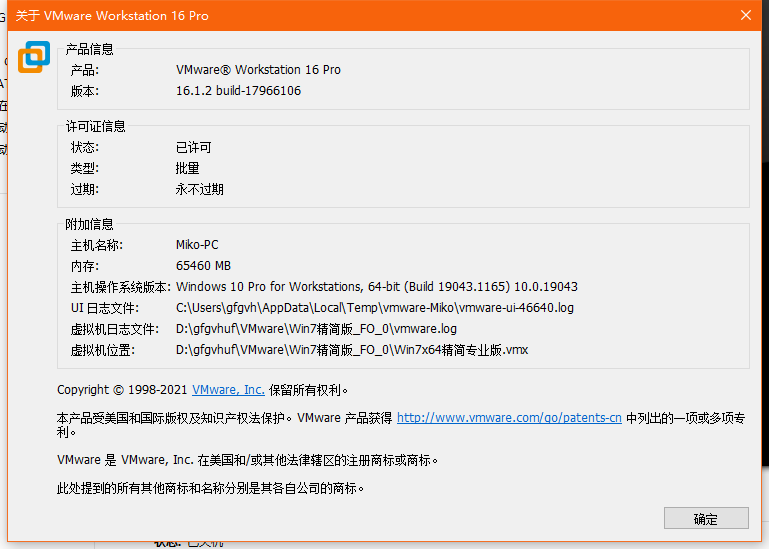Click the dialog title bar text
The width and height of the screenshot is (769, 549).
[x=112, y=15]
